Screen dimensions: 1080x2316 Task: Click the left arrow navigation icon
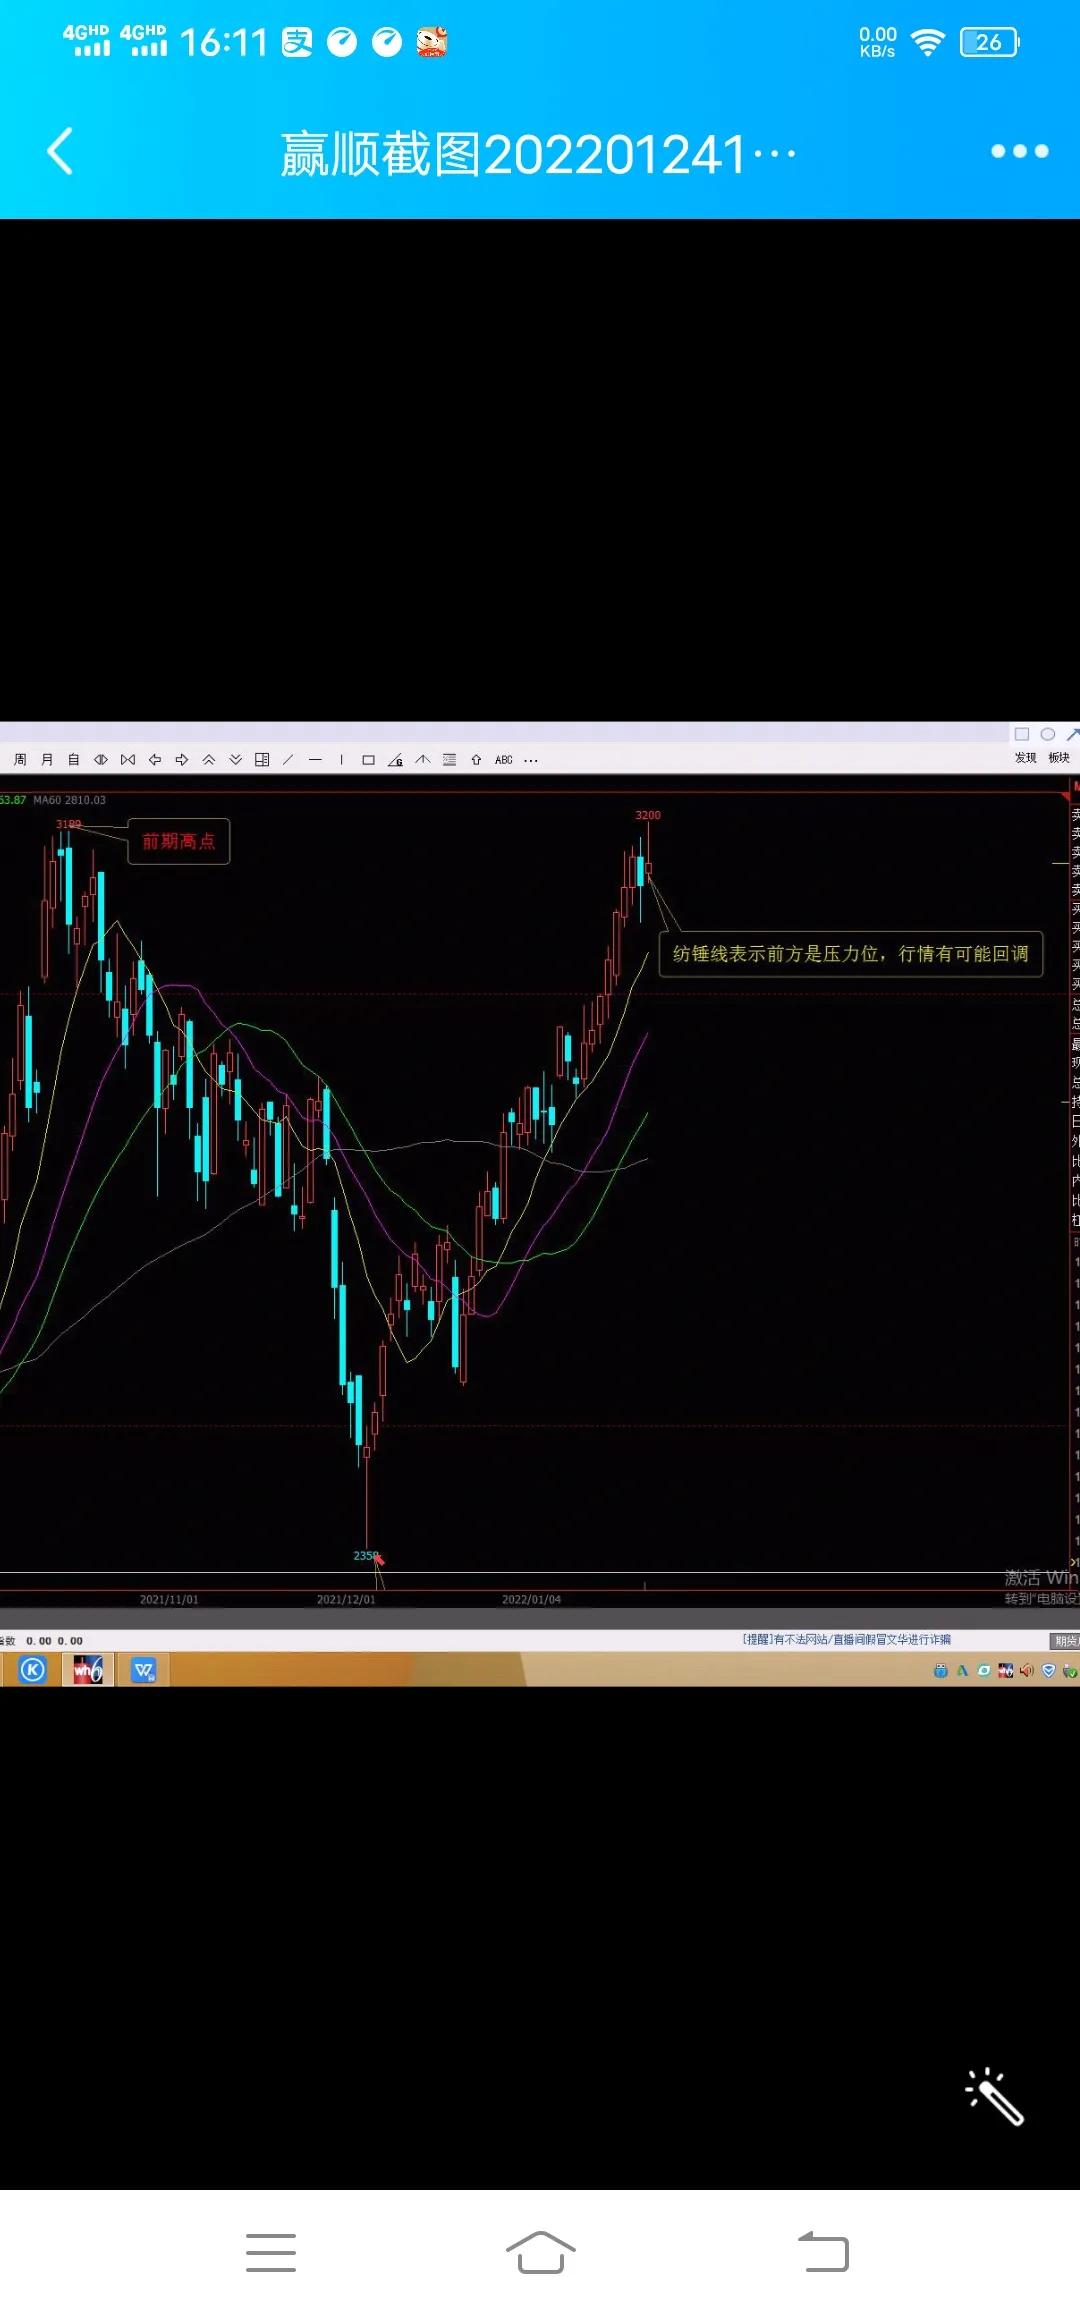[155, 760]
